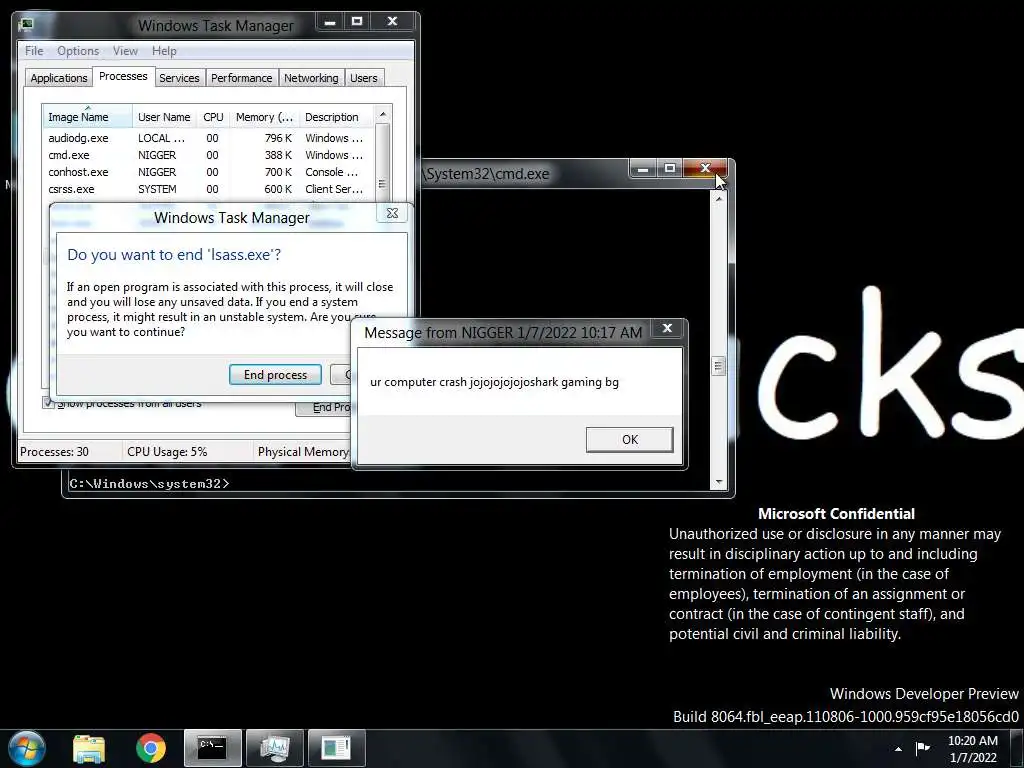Select the conhost.exe process row
Viewport: 1024px width, 768px height.
coord(208,172)
